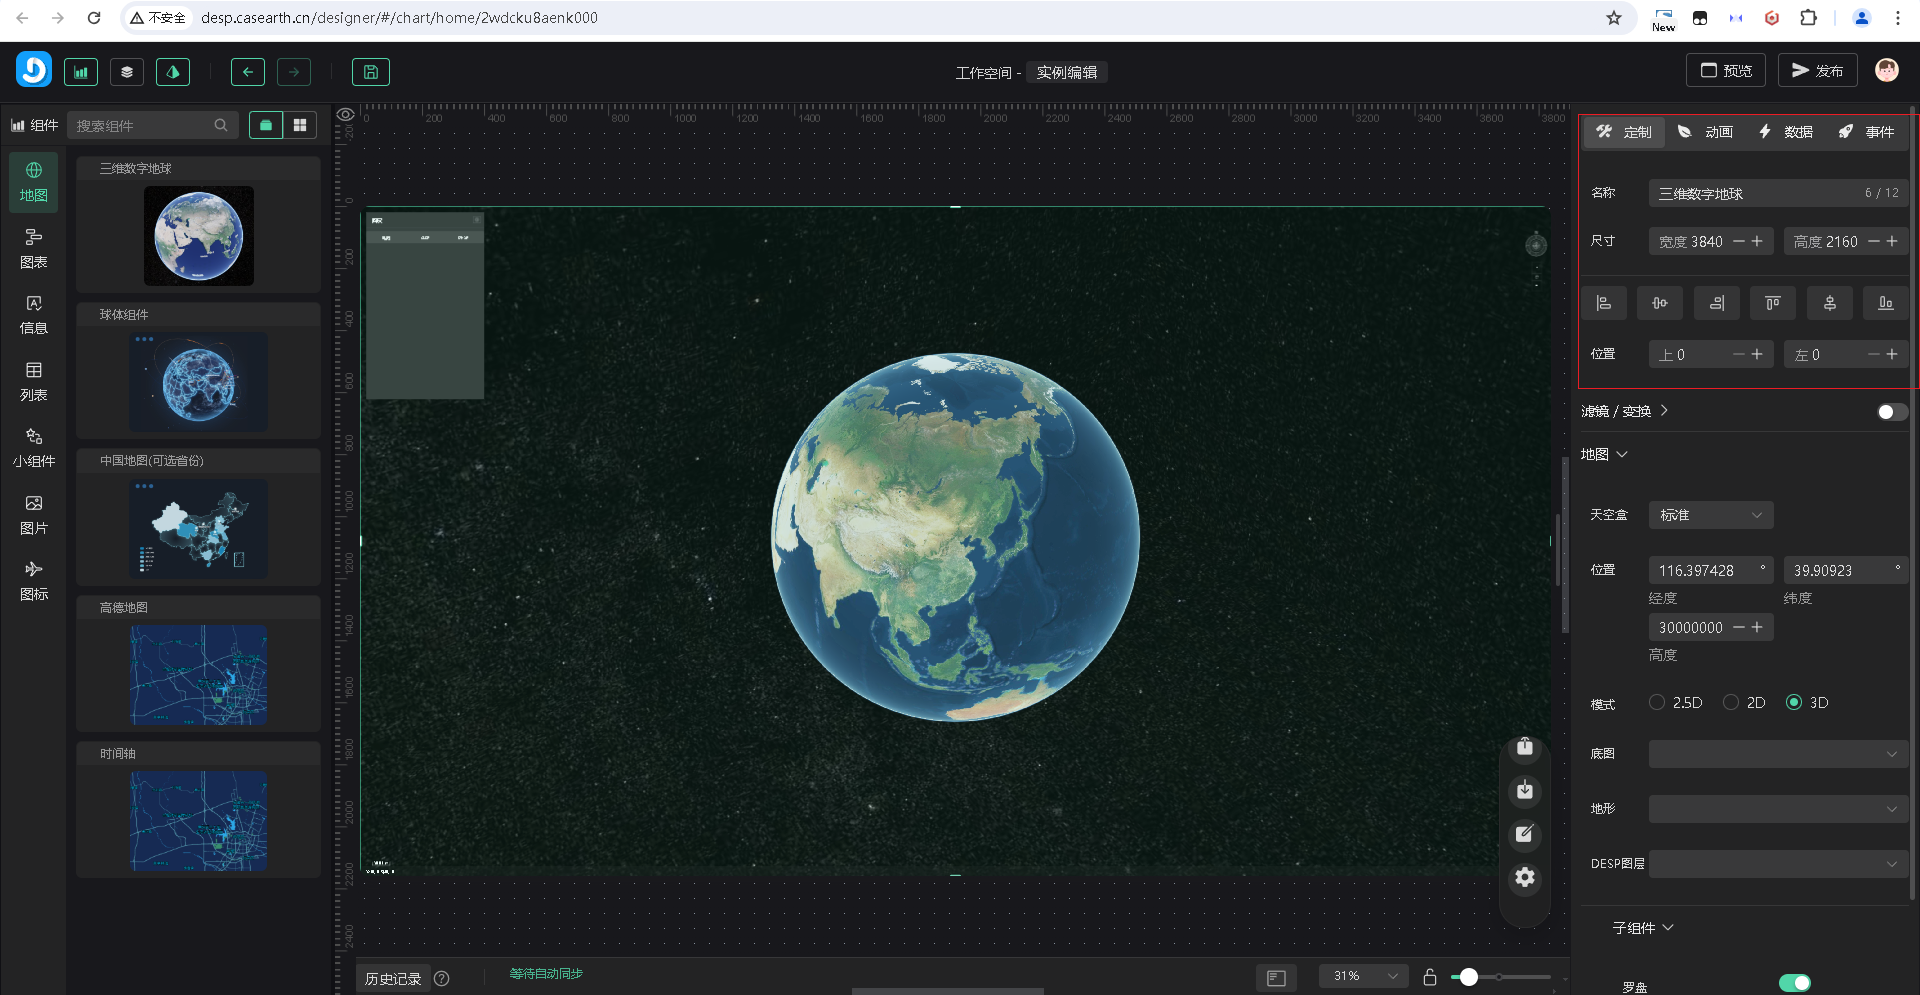Viewport: 1920px width, 995px height.
Task: Click the canvas zoom slider handle
Action: point(1468,977)
